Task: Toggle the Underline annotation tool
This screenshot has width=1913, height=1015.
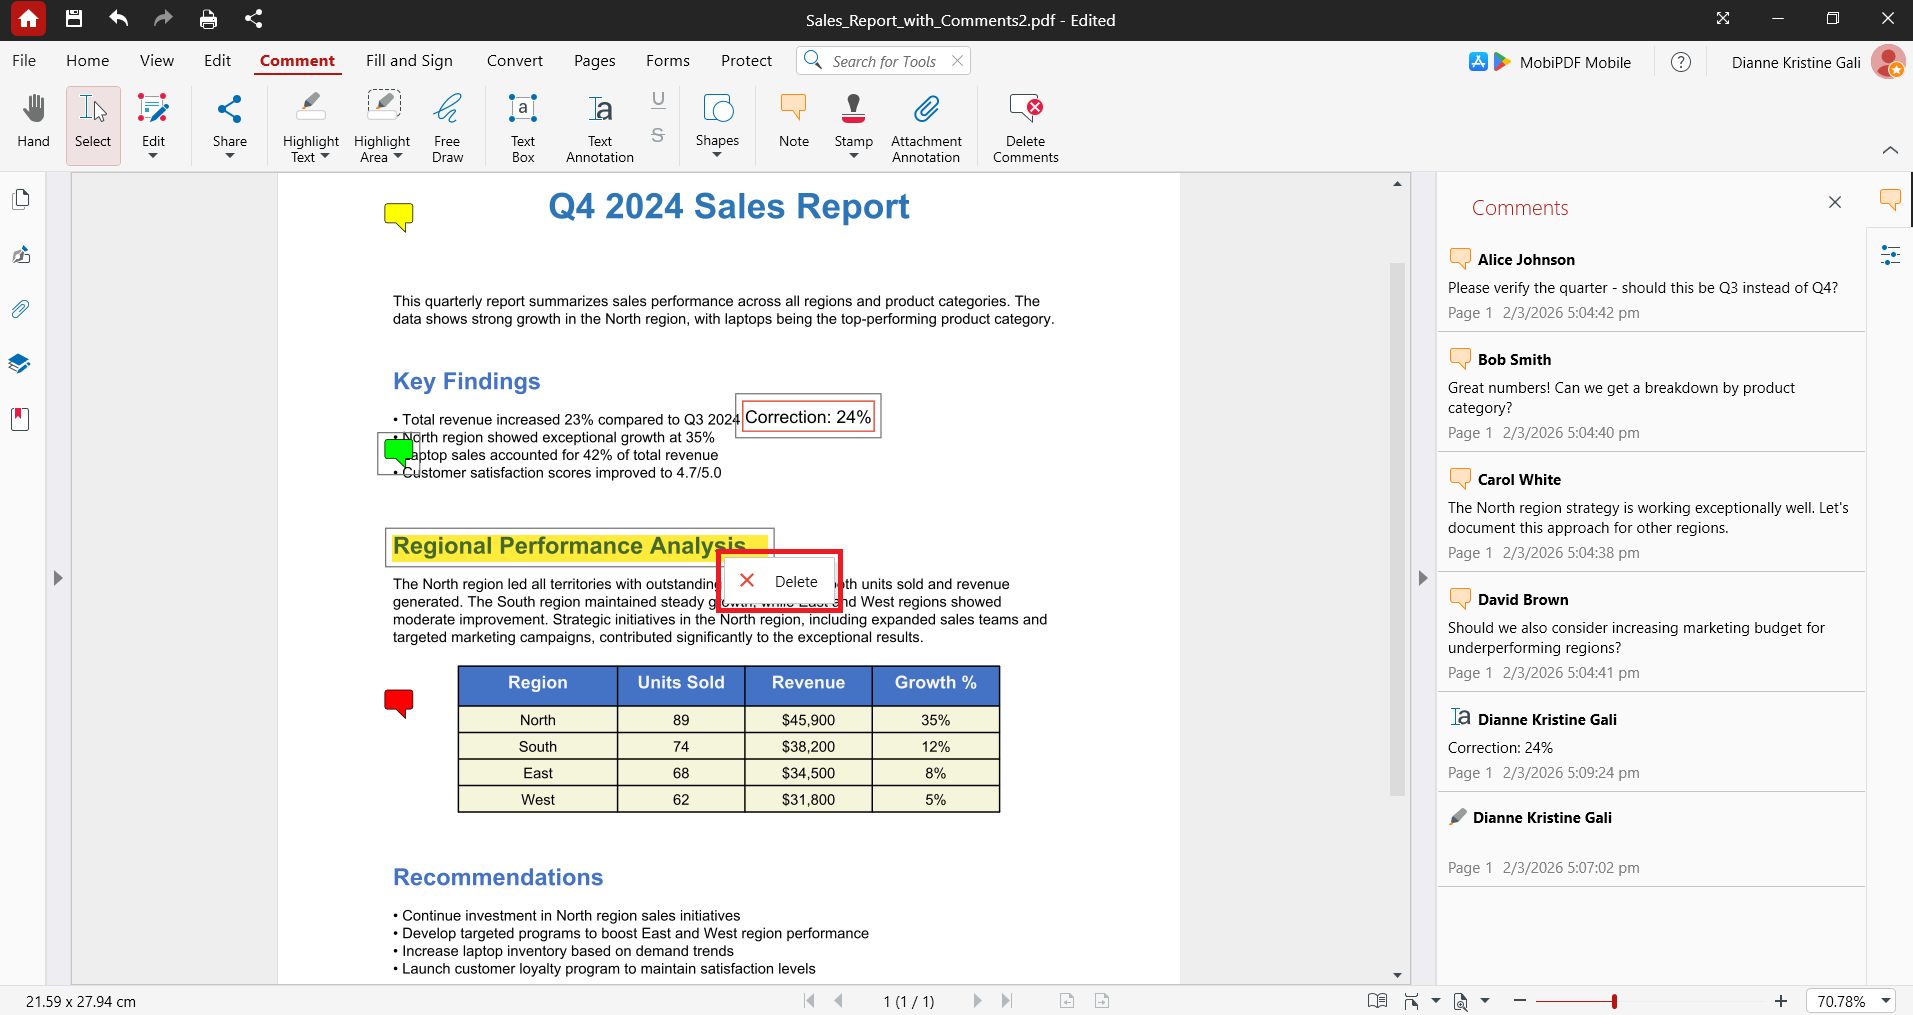Action: pos(658,100)
